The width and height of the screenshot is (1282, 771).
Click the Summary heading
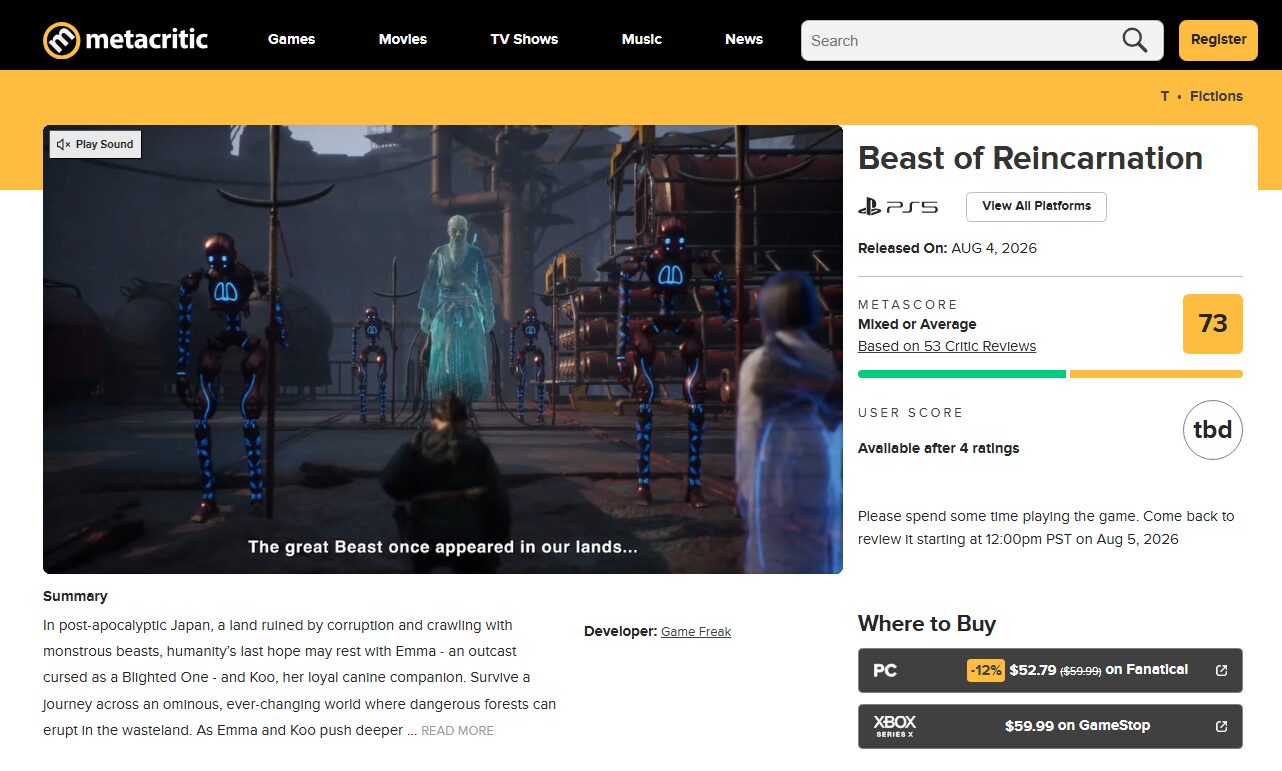[75, 596]
